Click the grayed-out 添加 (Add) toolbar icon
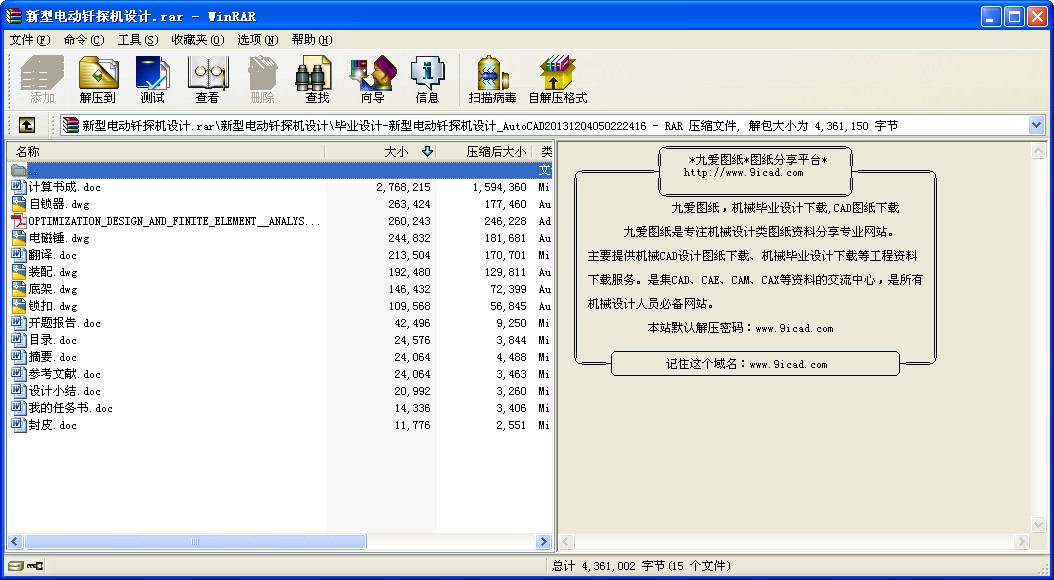Image resolution: width=1054 pixels, height=580 pixels. pos(42,79)
